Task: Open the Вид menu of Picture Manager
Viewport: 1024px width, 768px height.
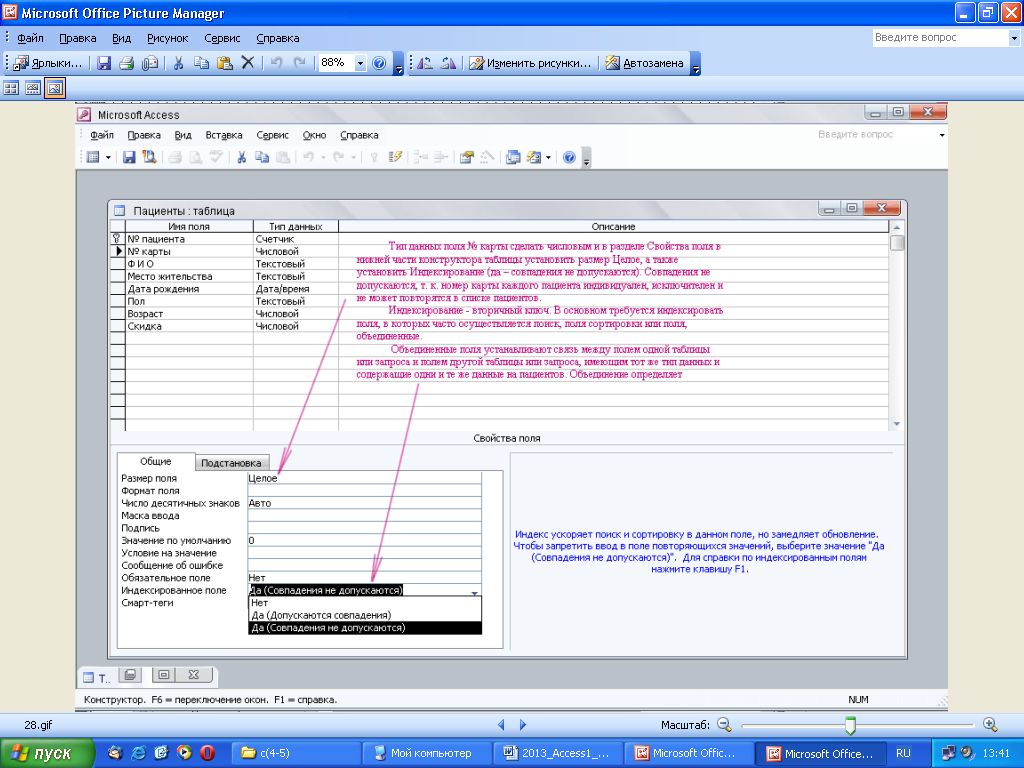Action: click(121, 38)
